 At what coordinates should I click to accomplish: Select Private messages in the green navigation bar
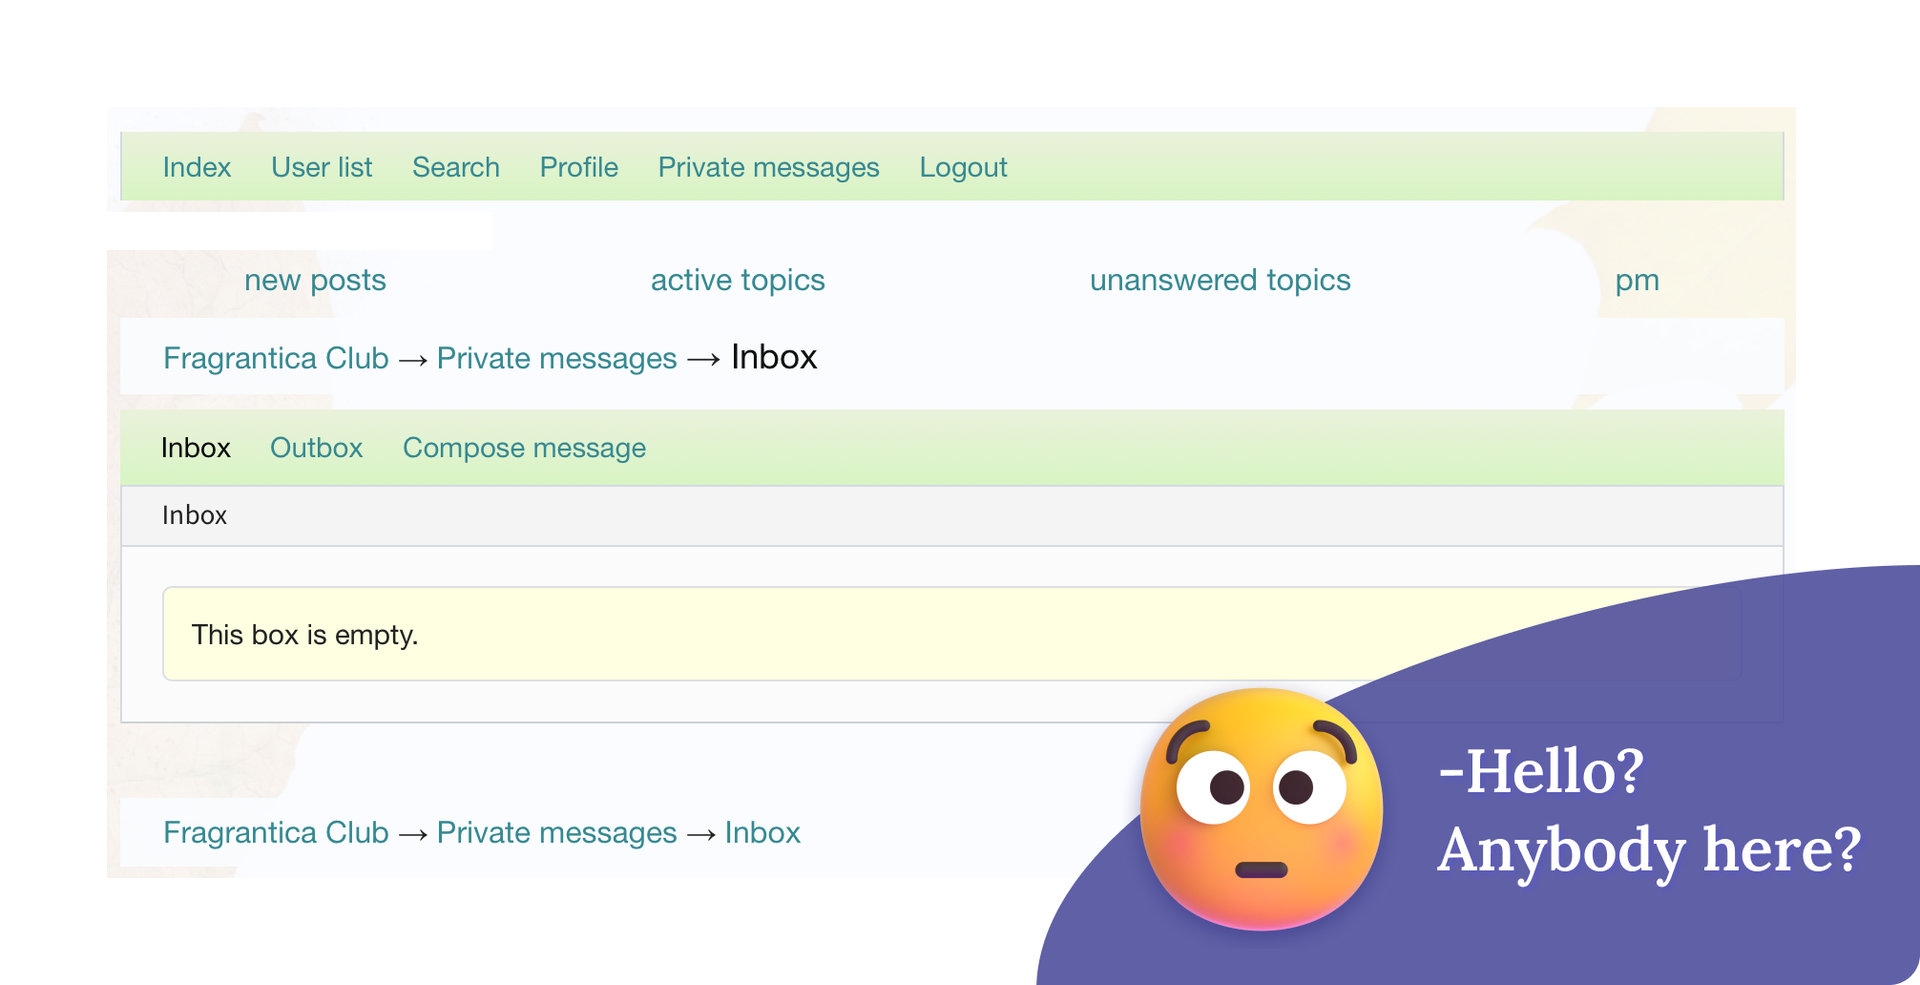[x=768, y=167]
